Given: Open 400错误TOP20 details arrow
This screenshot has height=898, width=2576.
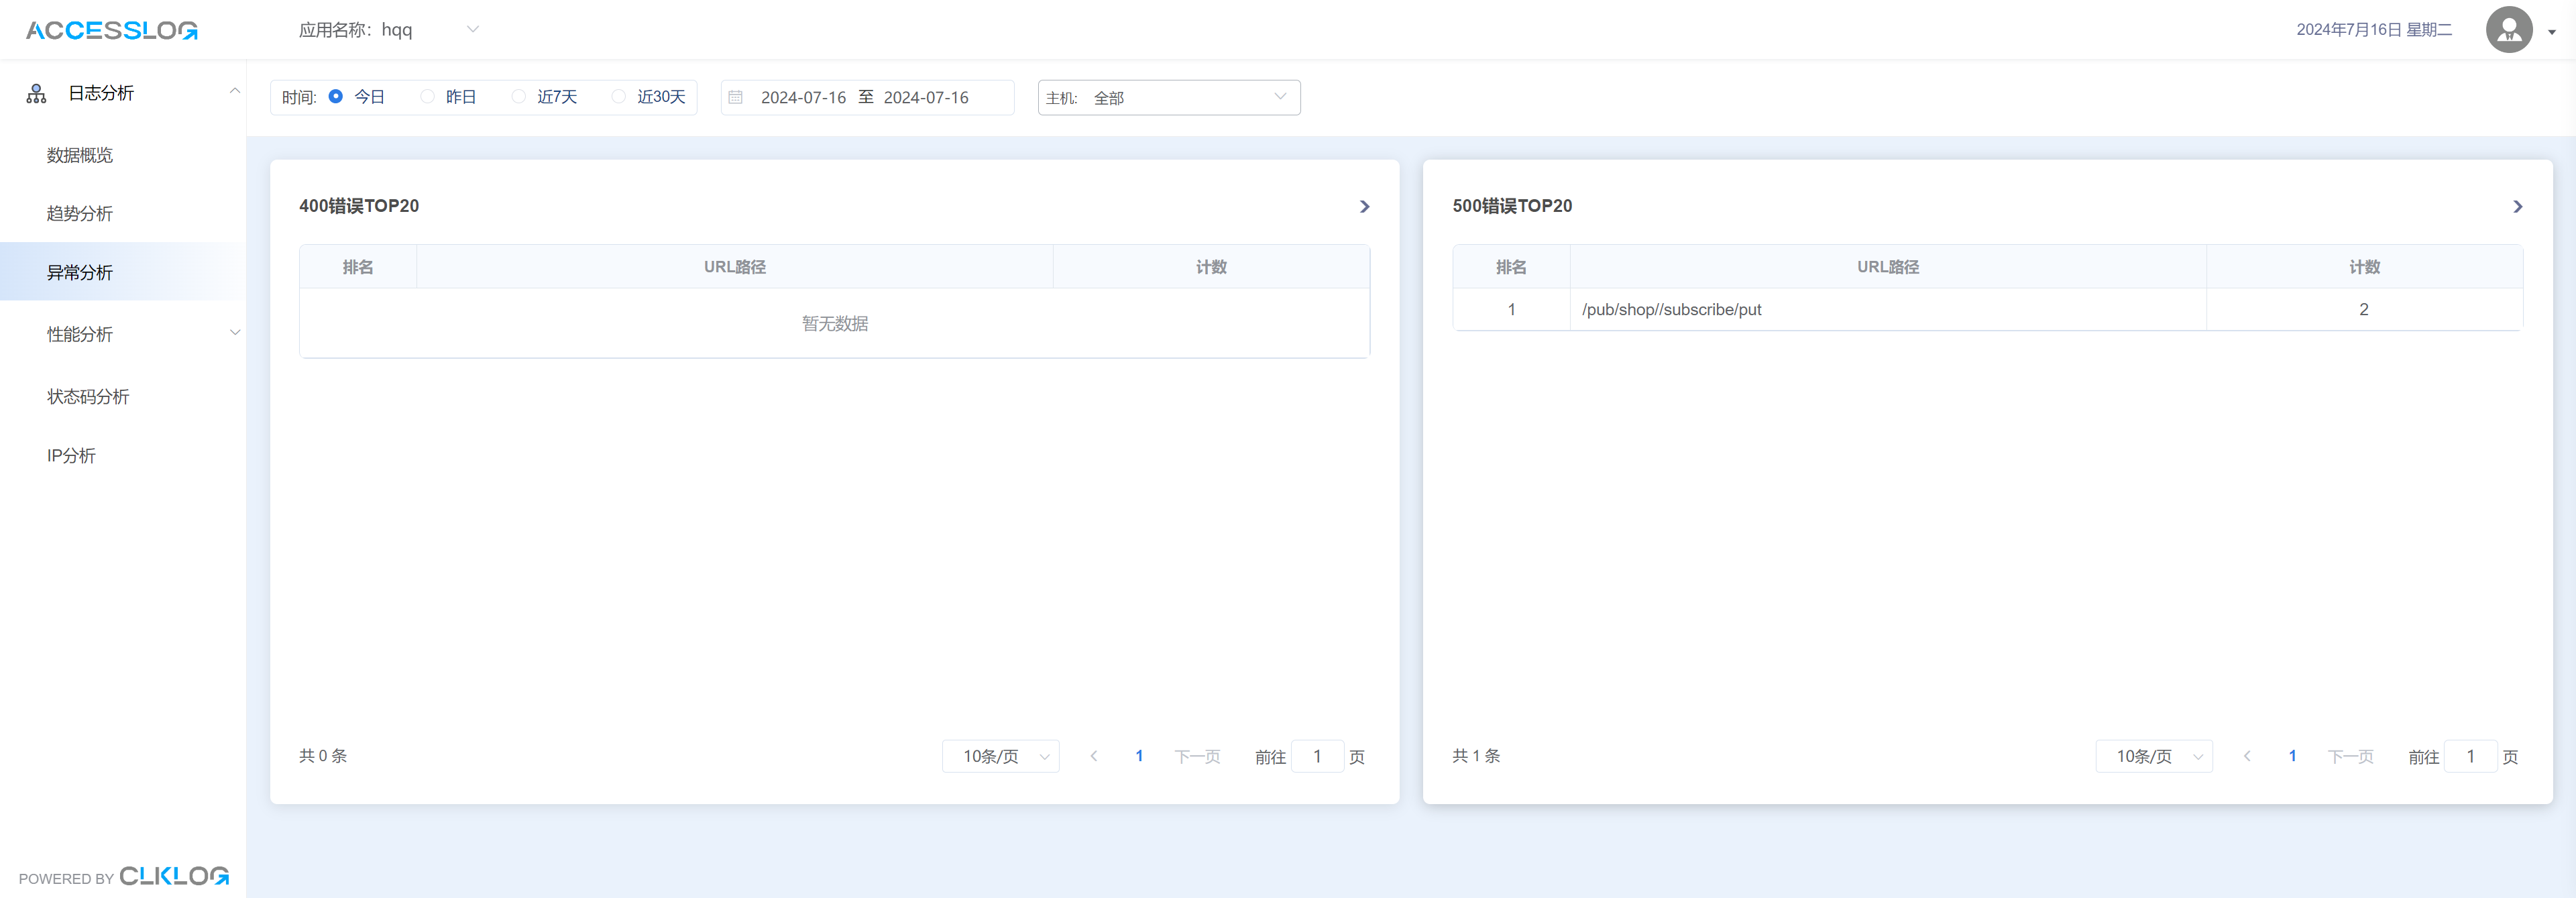Looking at the screenshot, I should point(1364,207).
